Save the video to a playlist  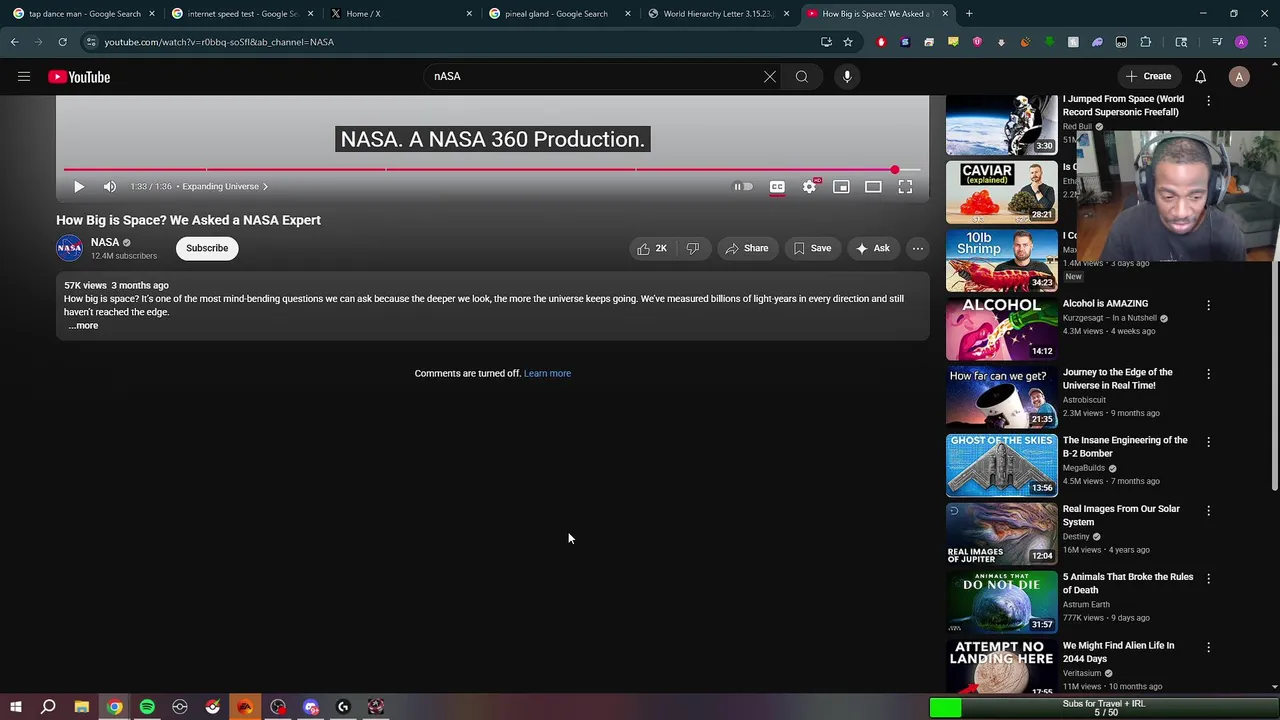point(812,248)
